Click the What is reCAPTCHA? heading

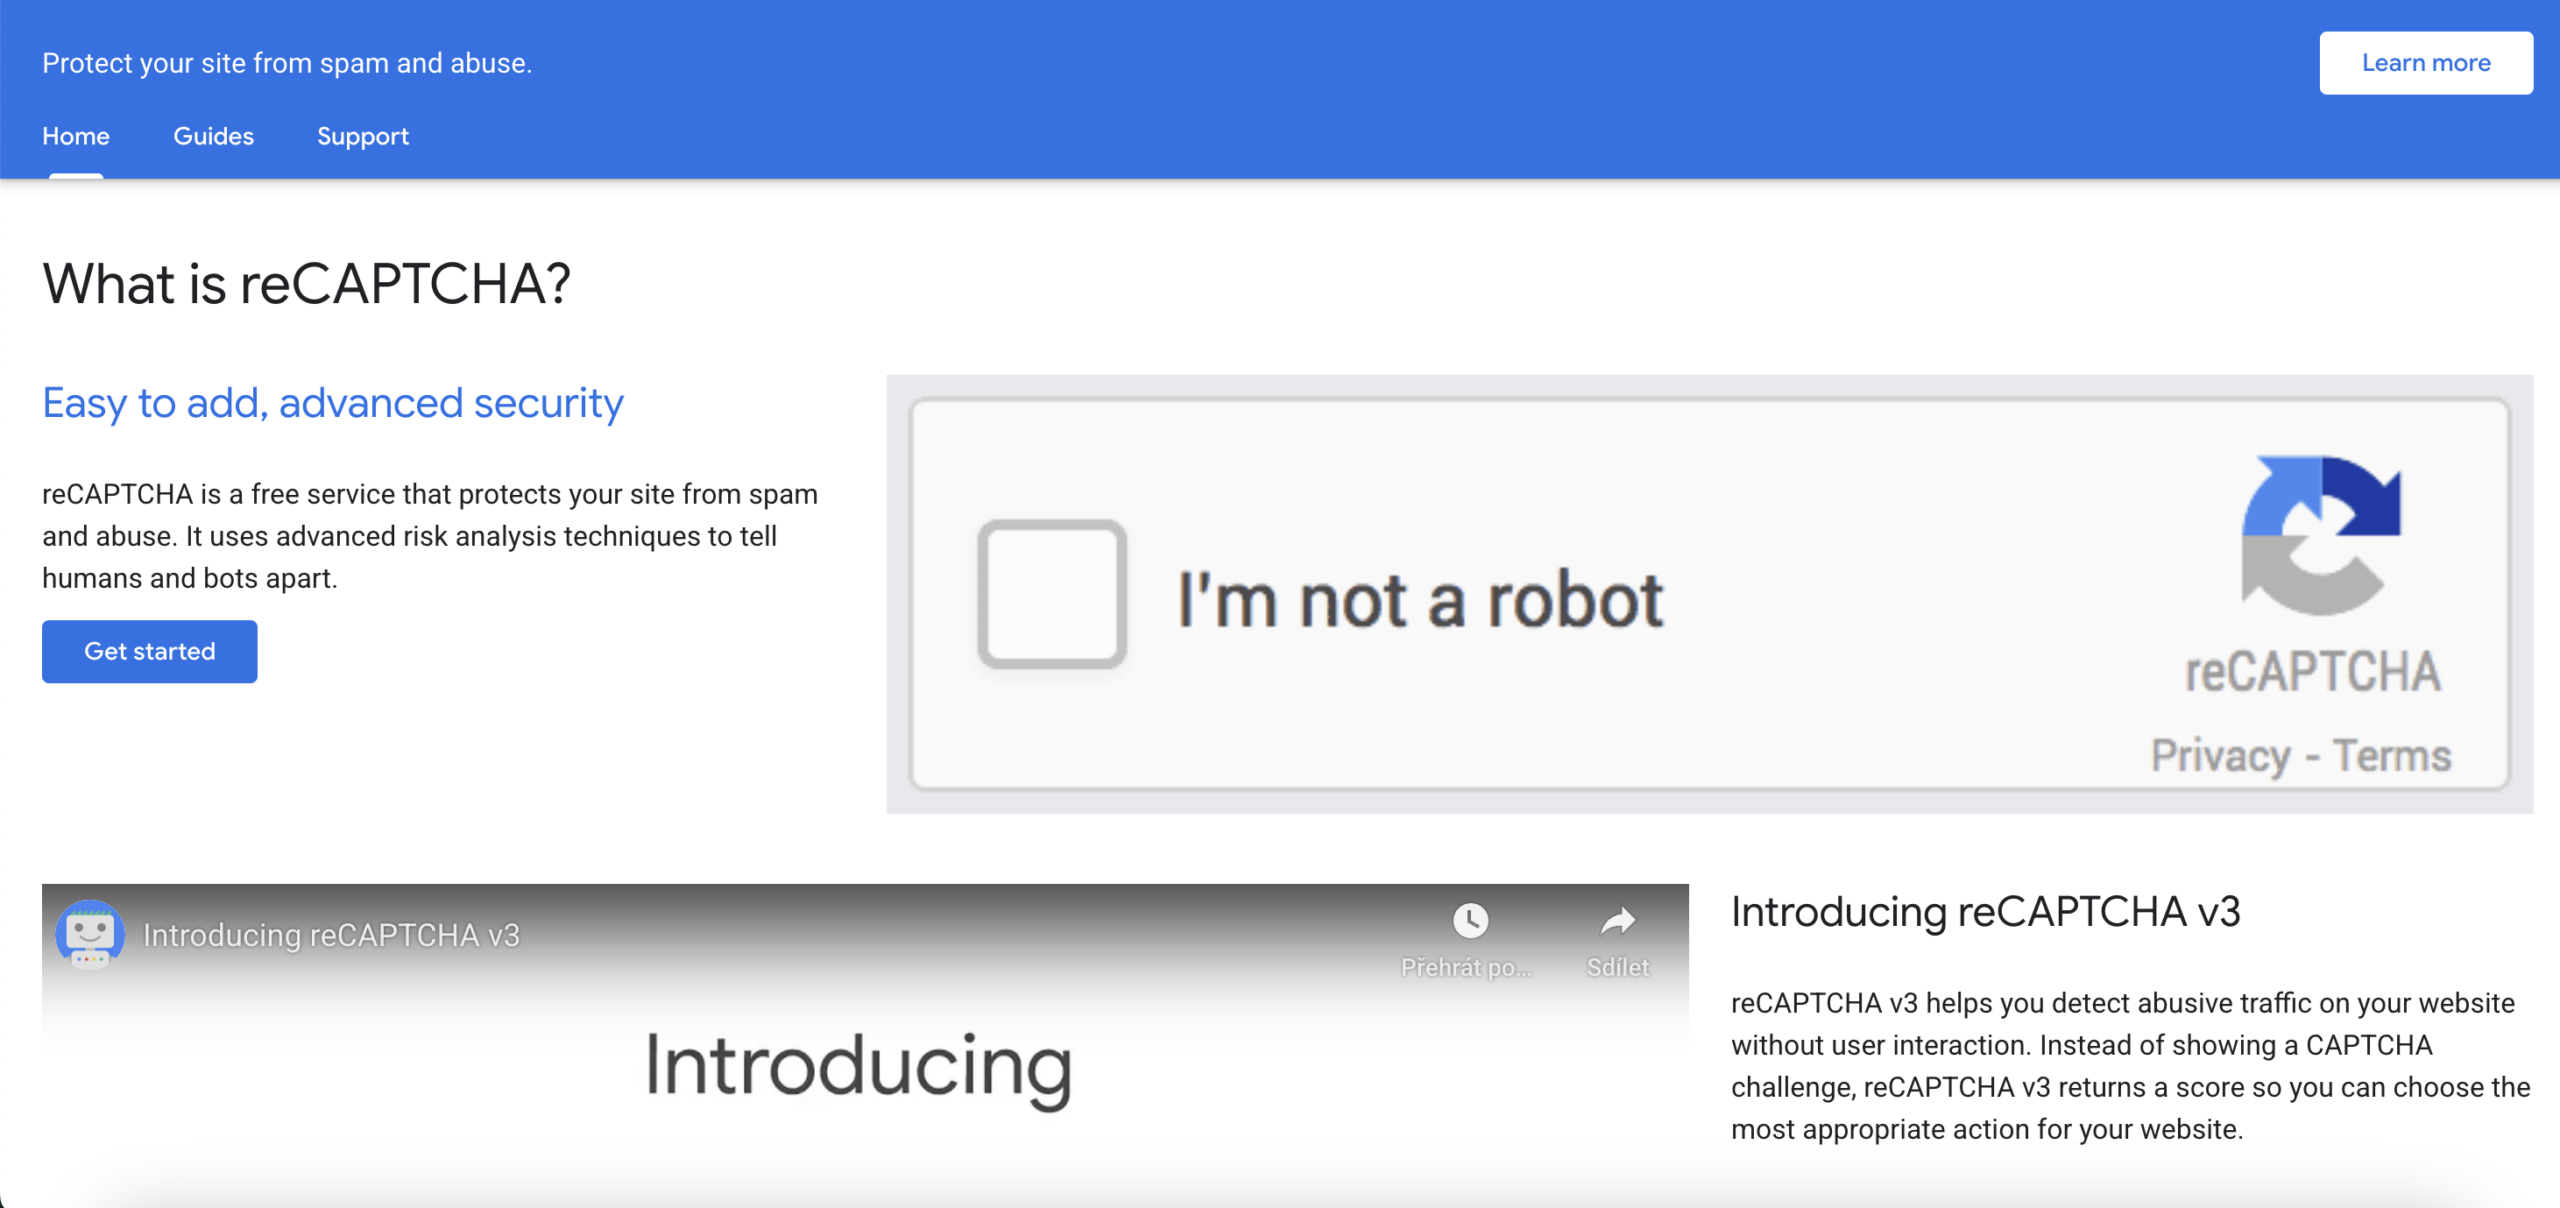point(306,283)
